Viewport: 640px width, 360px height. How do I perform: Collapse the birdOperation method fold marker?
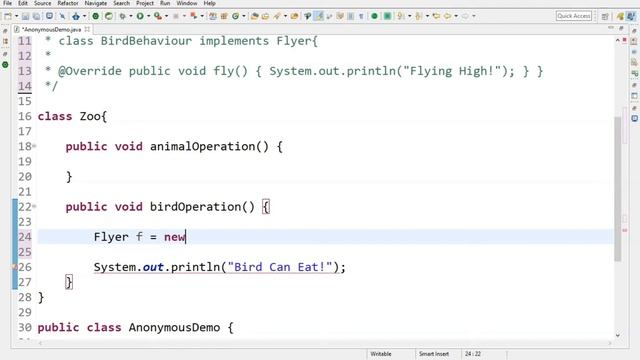(34, 207)
